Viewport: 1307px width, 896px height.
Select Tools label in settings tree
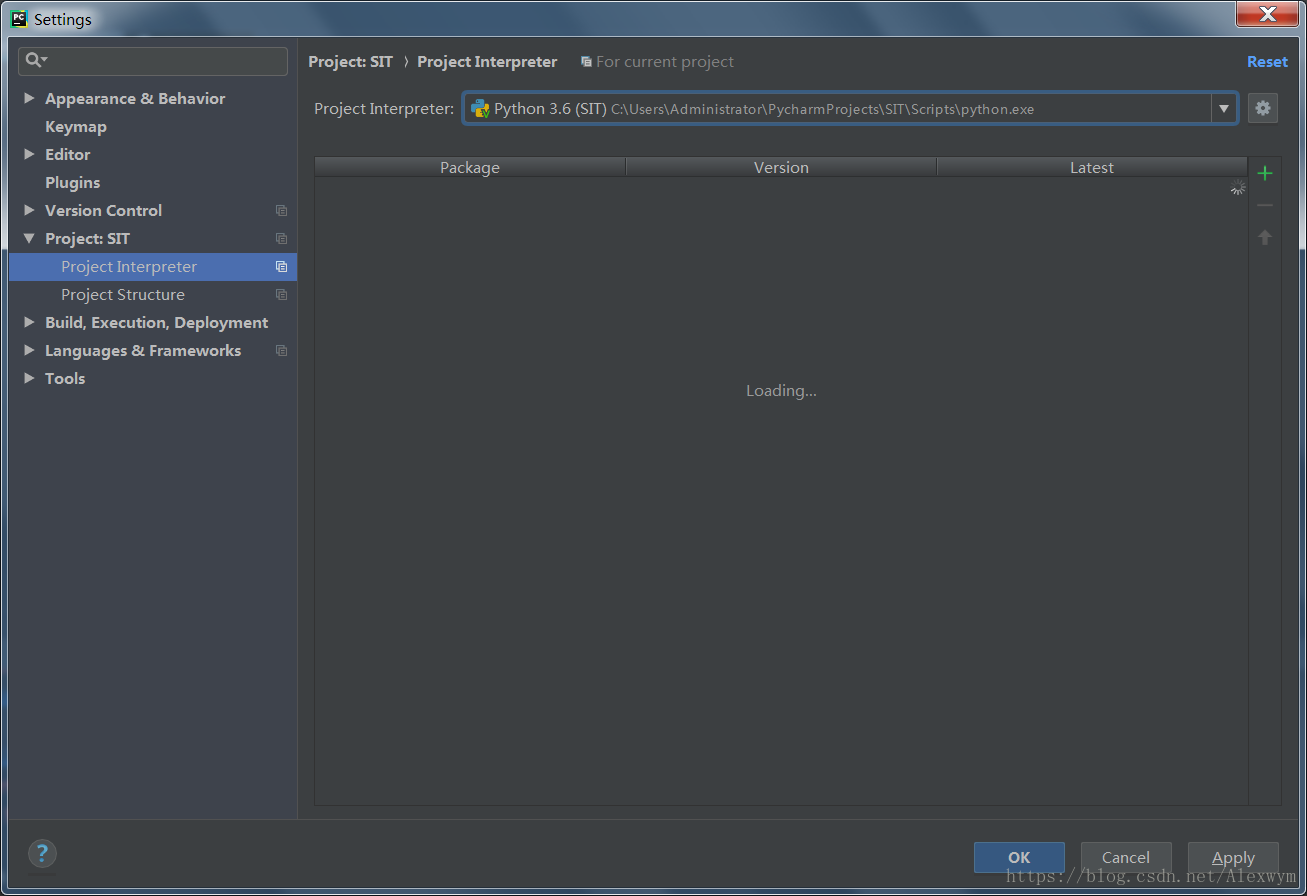65,378
